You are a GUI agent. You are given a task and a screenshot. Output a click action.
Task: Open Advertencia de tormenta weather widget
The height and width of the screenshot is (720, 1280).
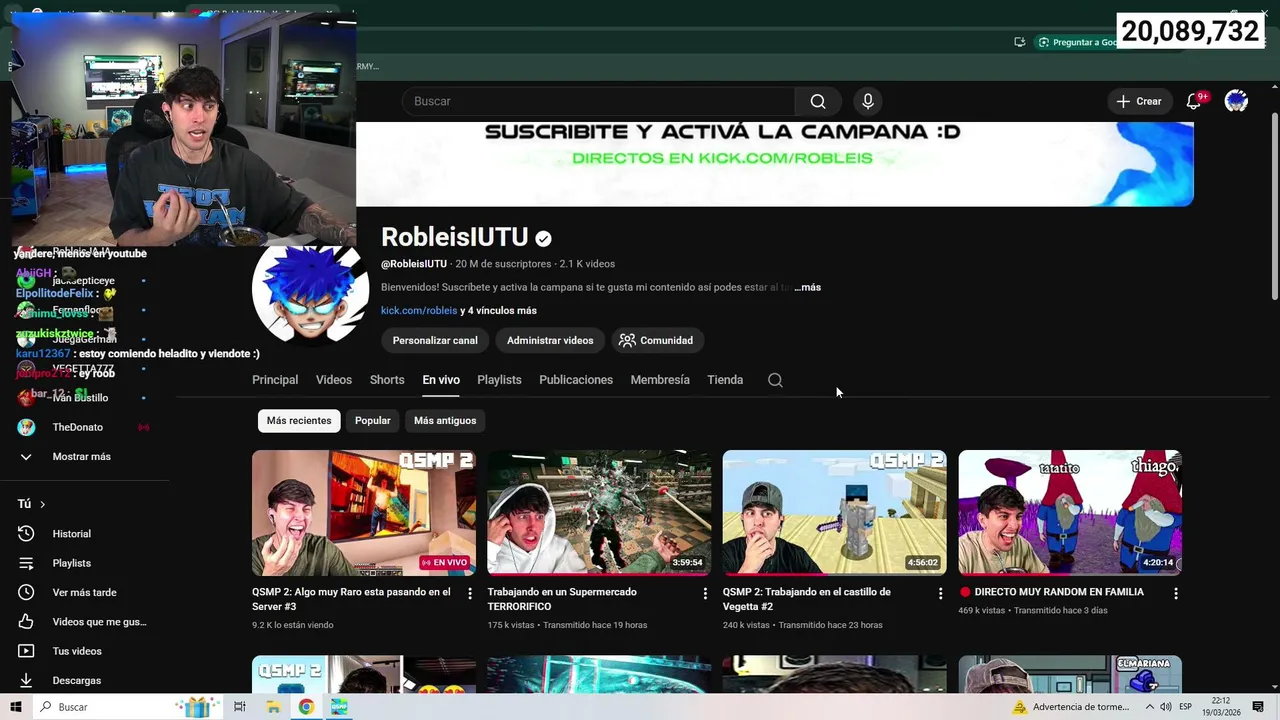1070,707
